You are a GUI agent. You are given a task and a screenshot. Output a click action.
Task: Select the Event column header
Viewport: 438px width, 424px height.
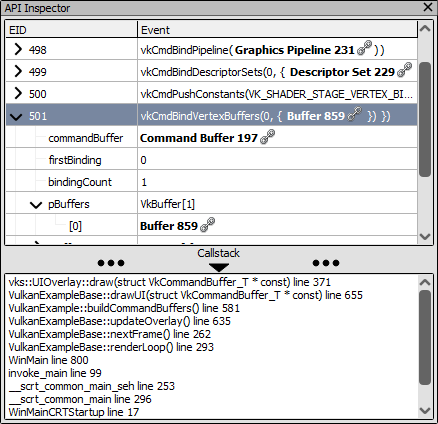(277, 30)
